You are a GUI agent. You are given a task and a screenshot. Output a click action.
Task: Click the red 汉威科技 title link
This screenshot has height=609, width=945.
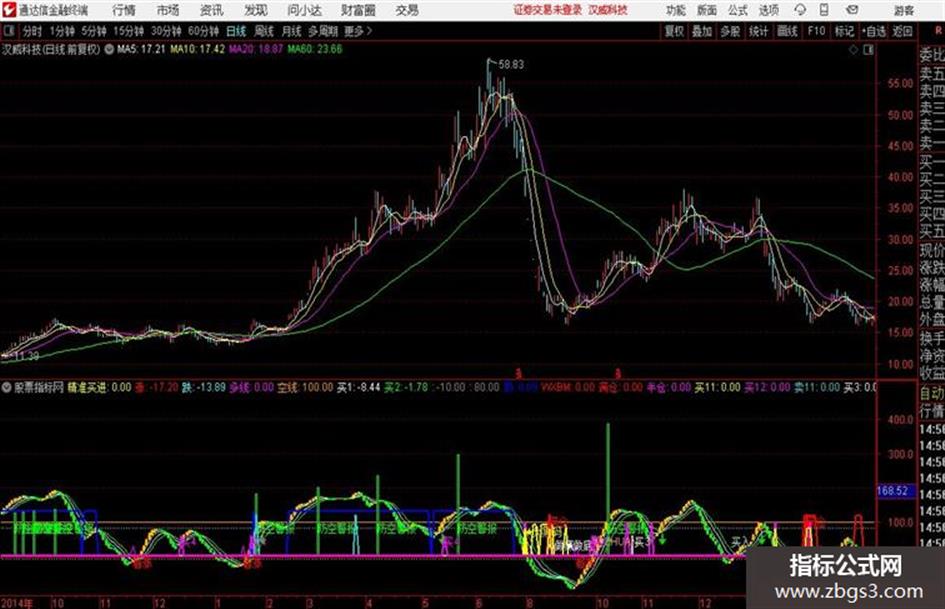(x=608, y=10)
